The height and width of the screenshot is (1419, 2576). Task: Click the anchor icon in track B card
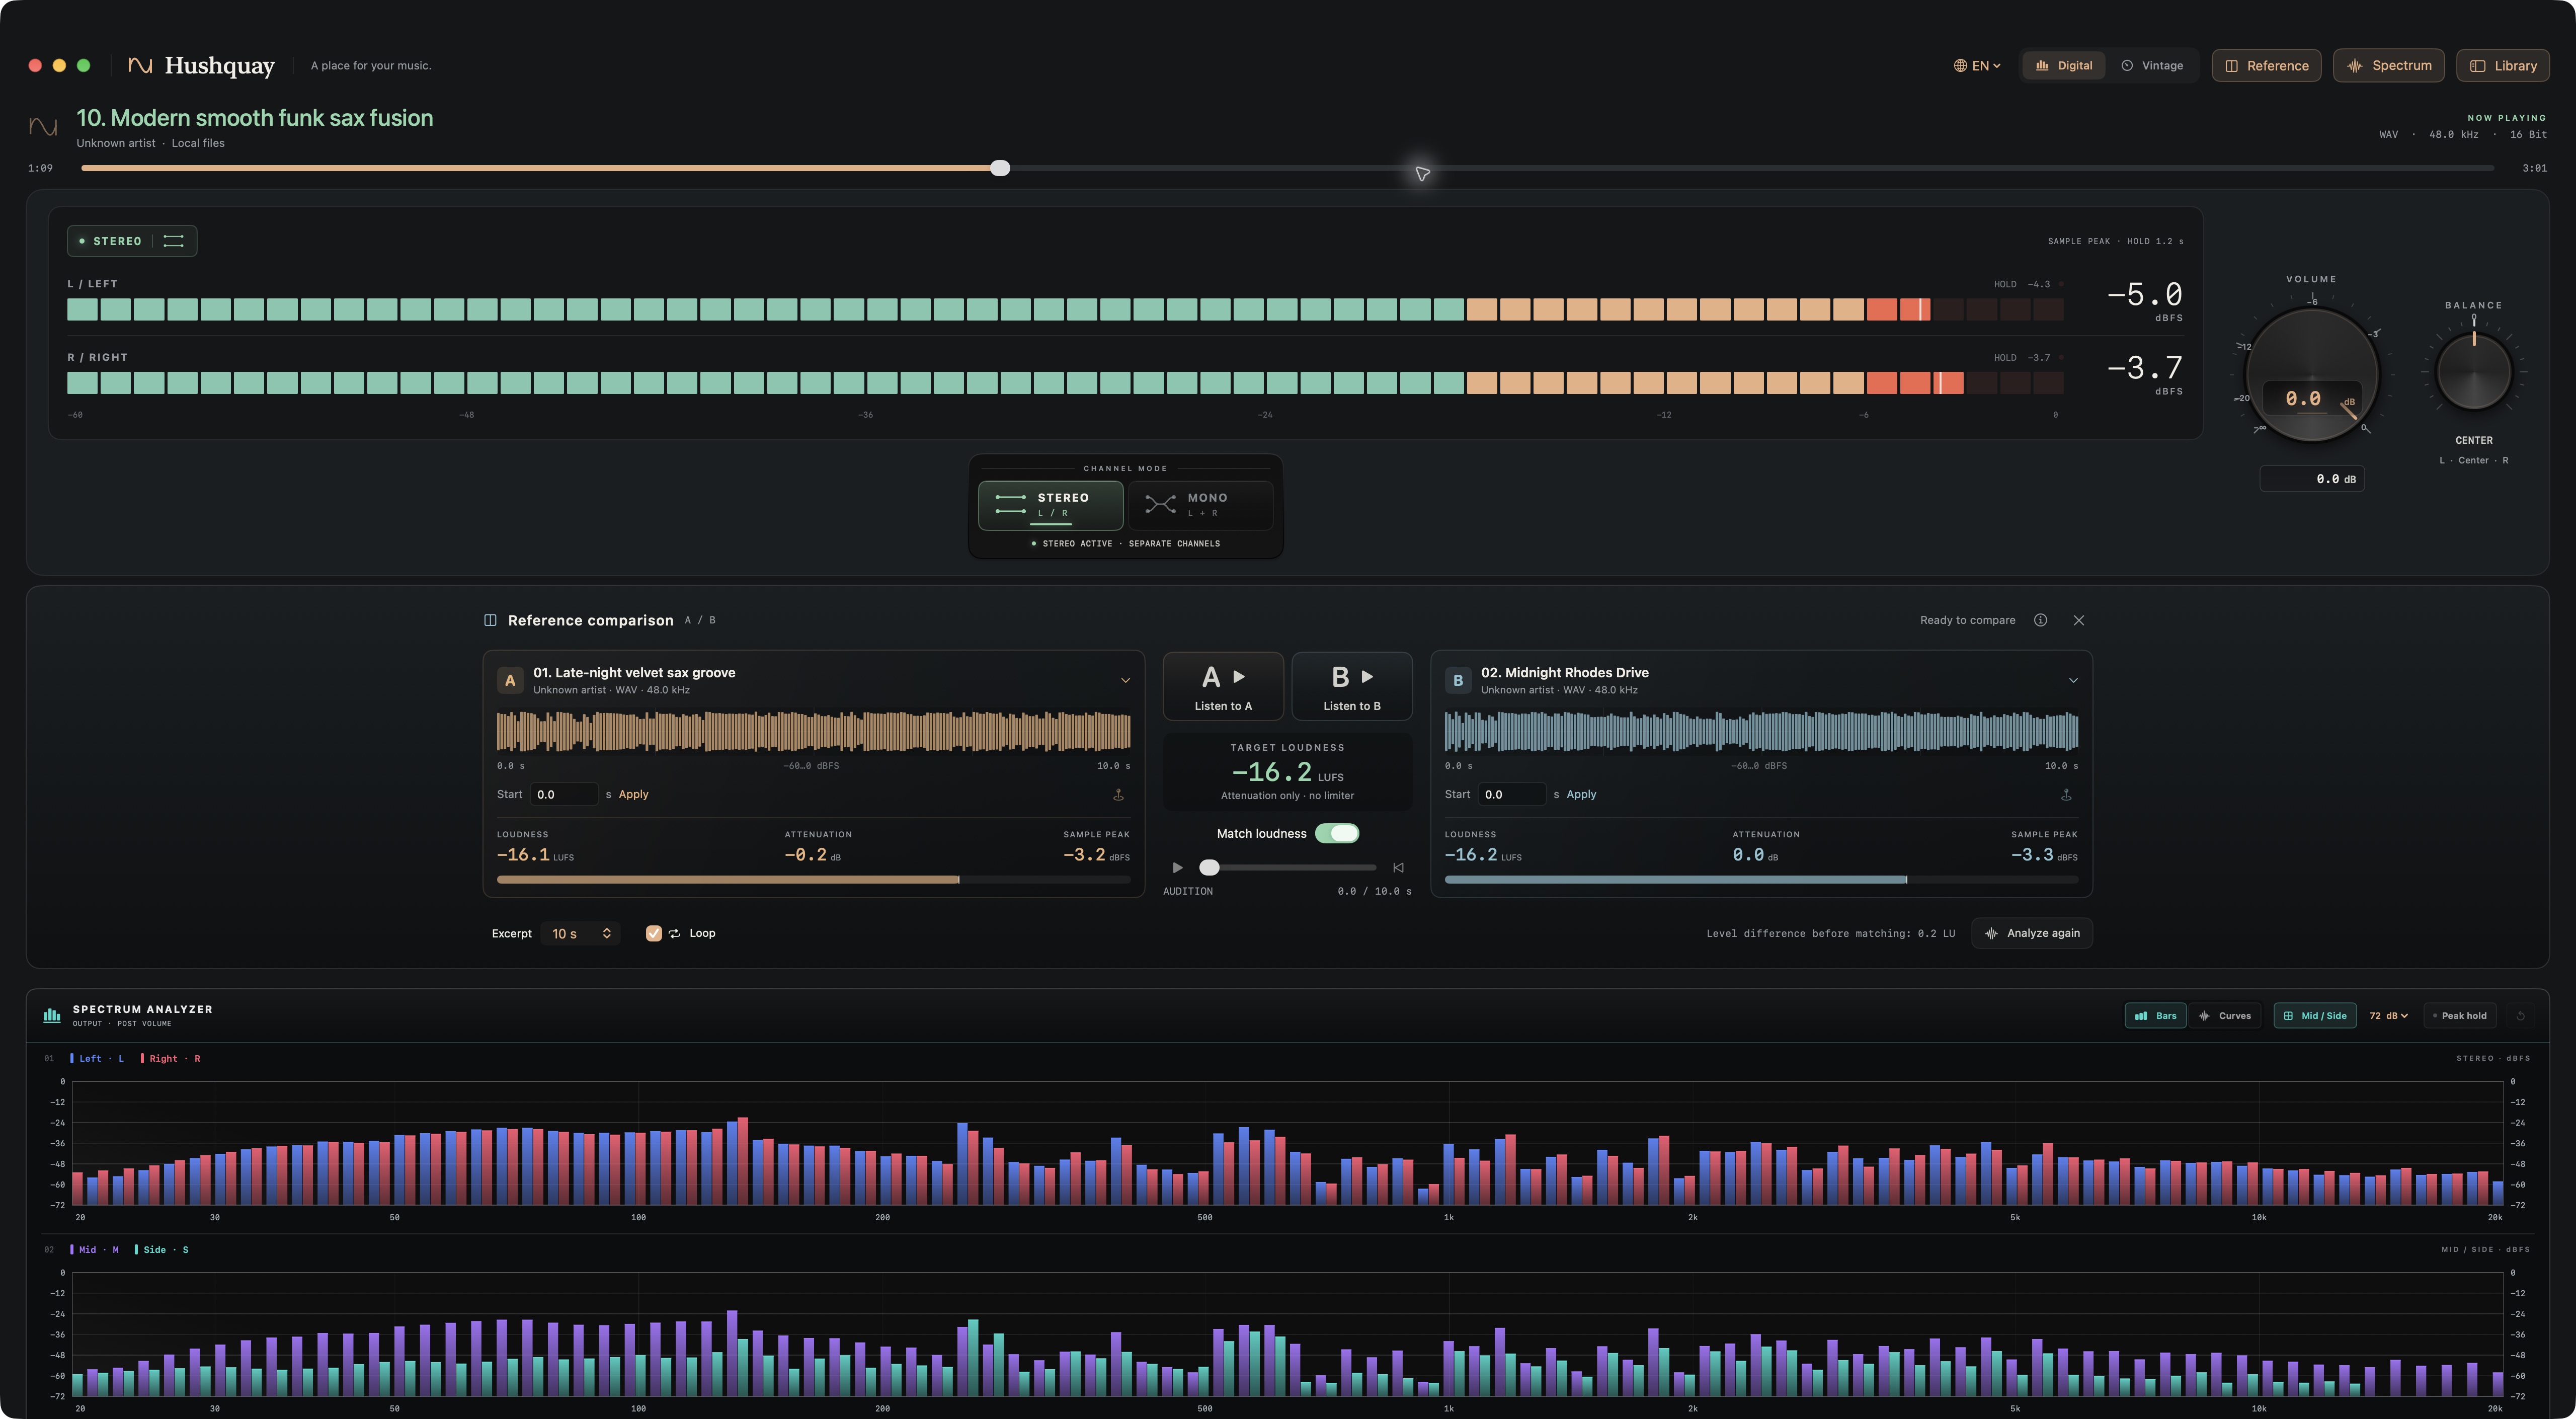(x=2066, y=795)
